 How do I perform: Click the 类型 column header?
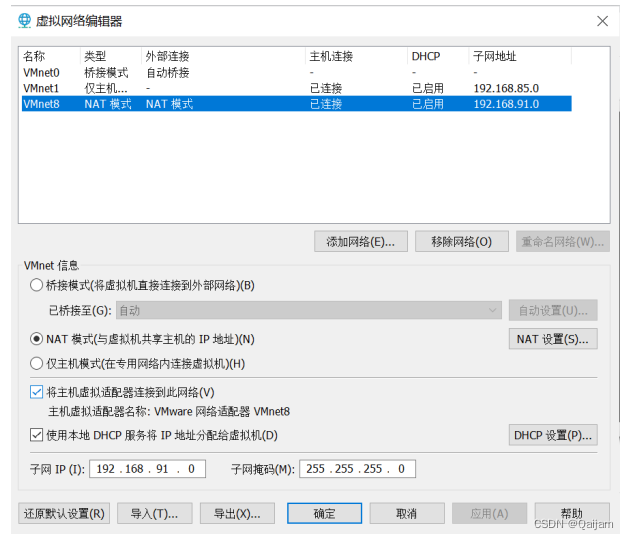(111, 56)
